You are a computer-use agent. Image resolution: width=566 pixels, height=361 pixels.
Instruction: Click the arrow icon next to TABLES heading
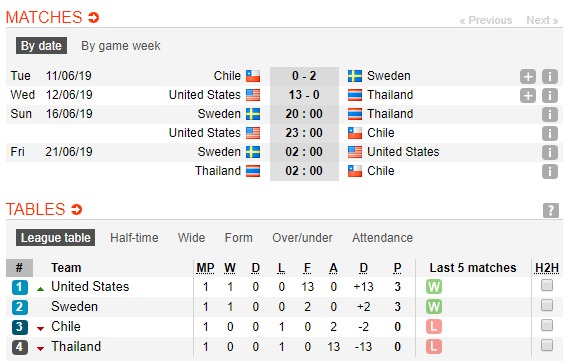77,209
